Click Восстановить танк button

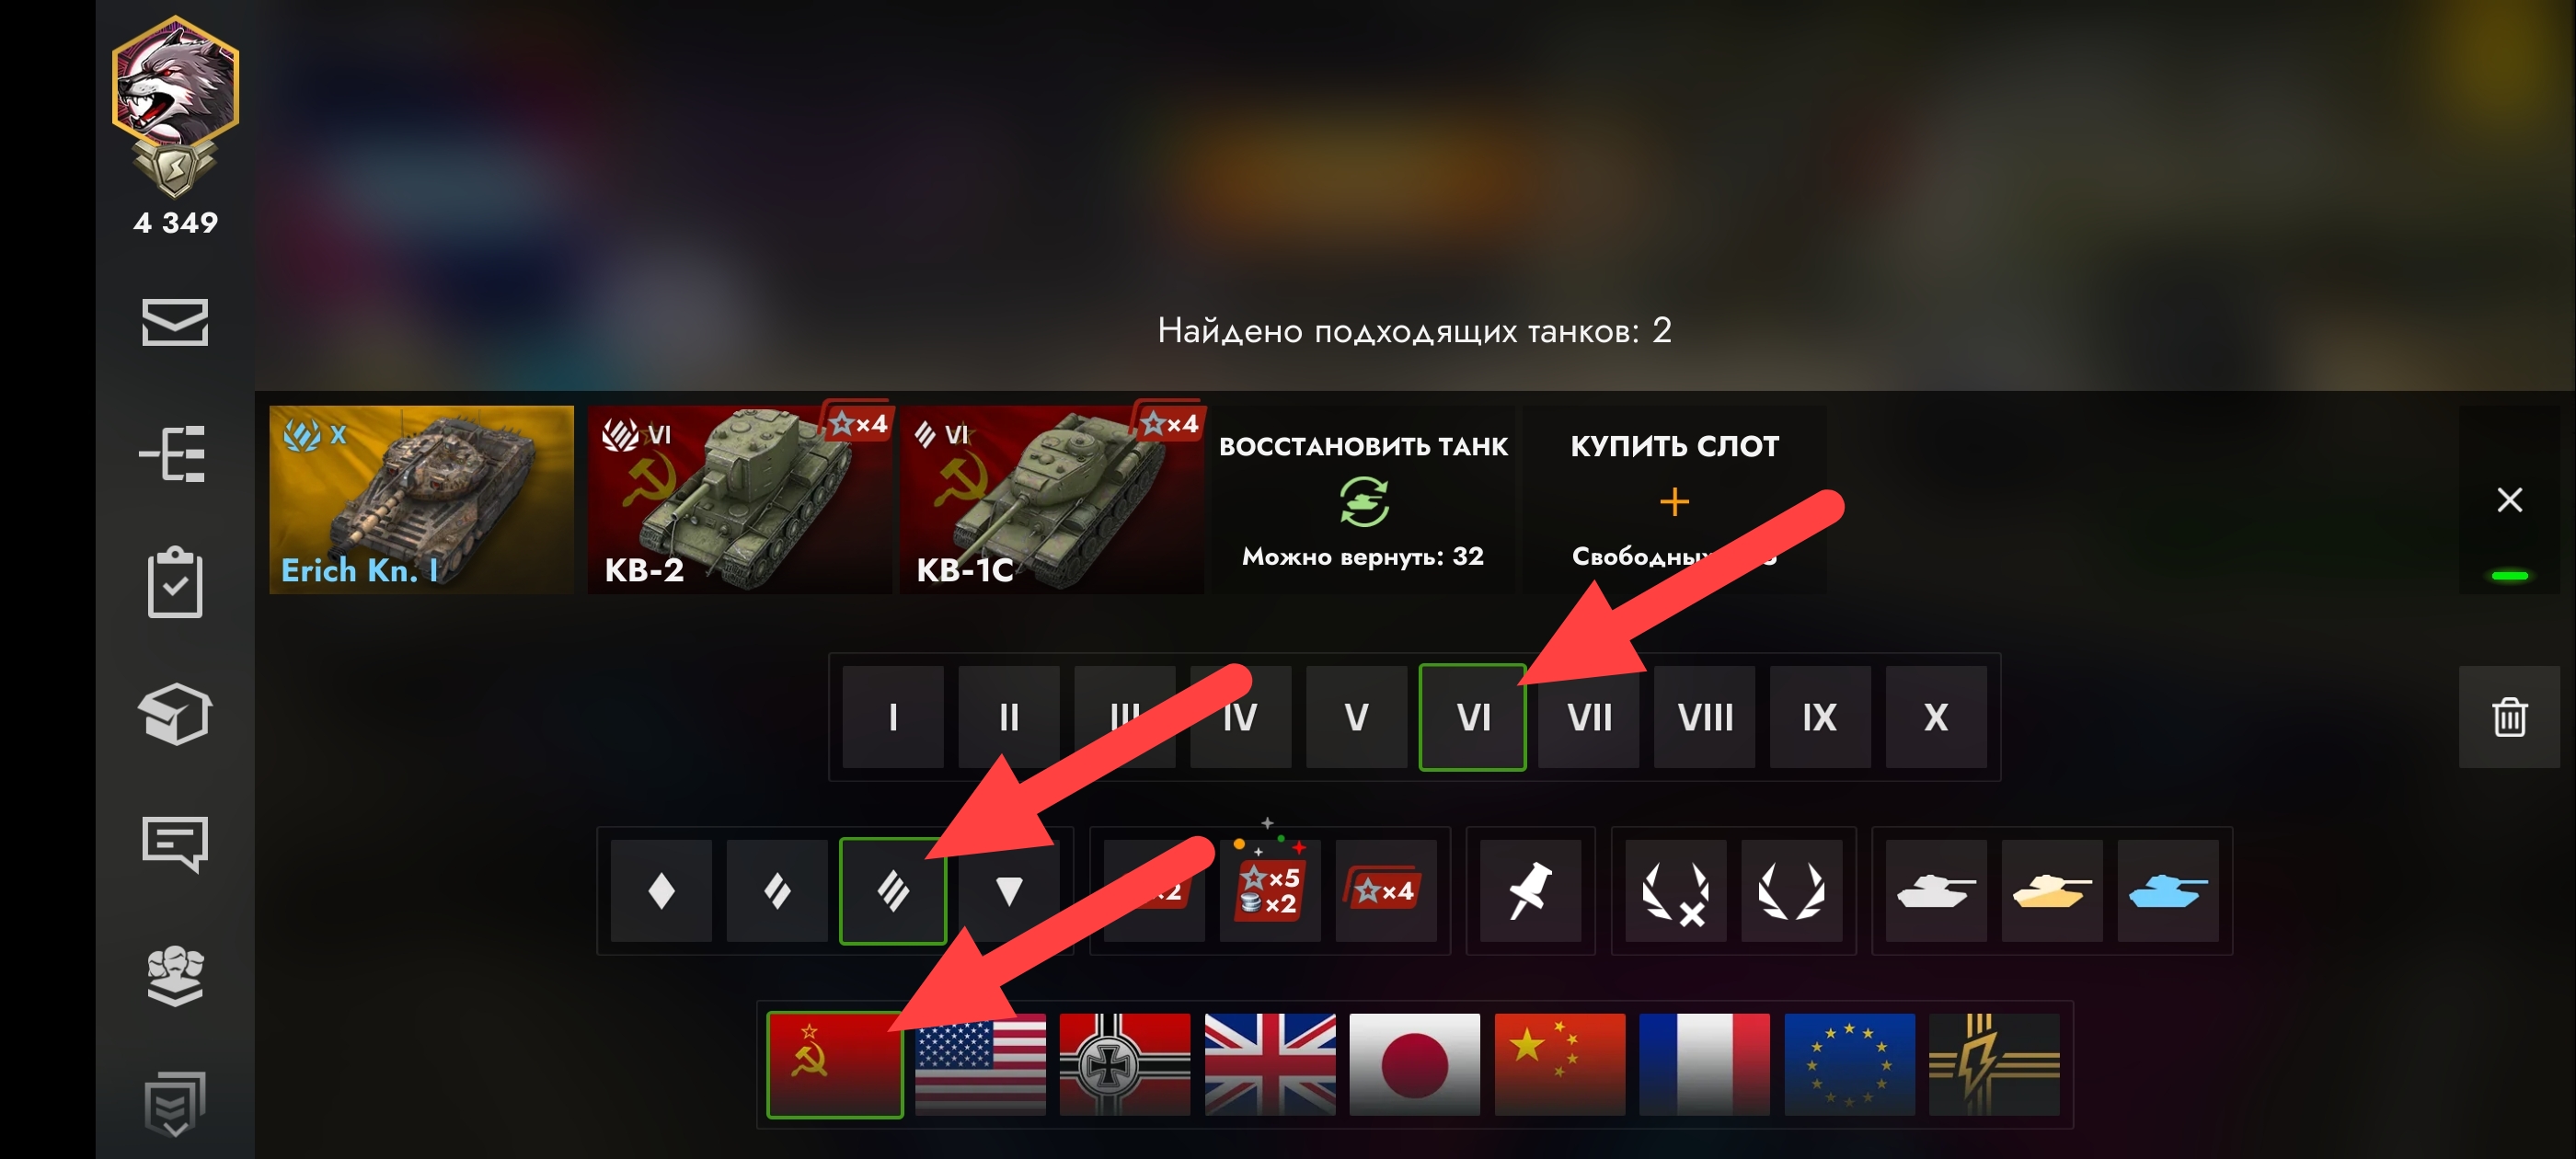tap(1363, 499)
